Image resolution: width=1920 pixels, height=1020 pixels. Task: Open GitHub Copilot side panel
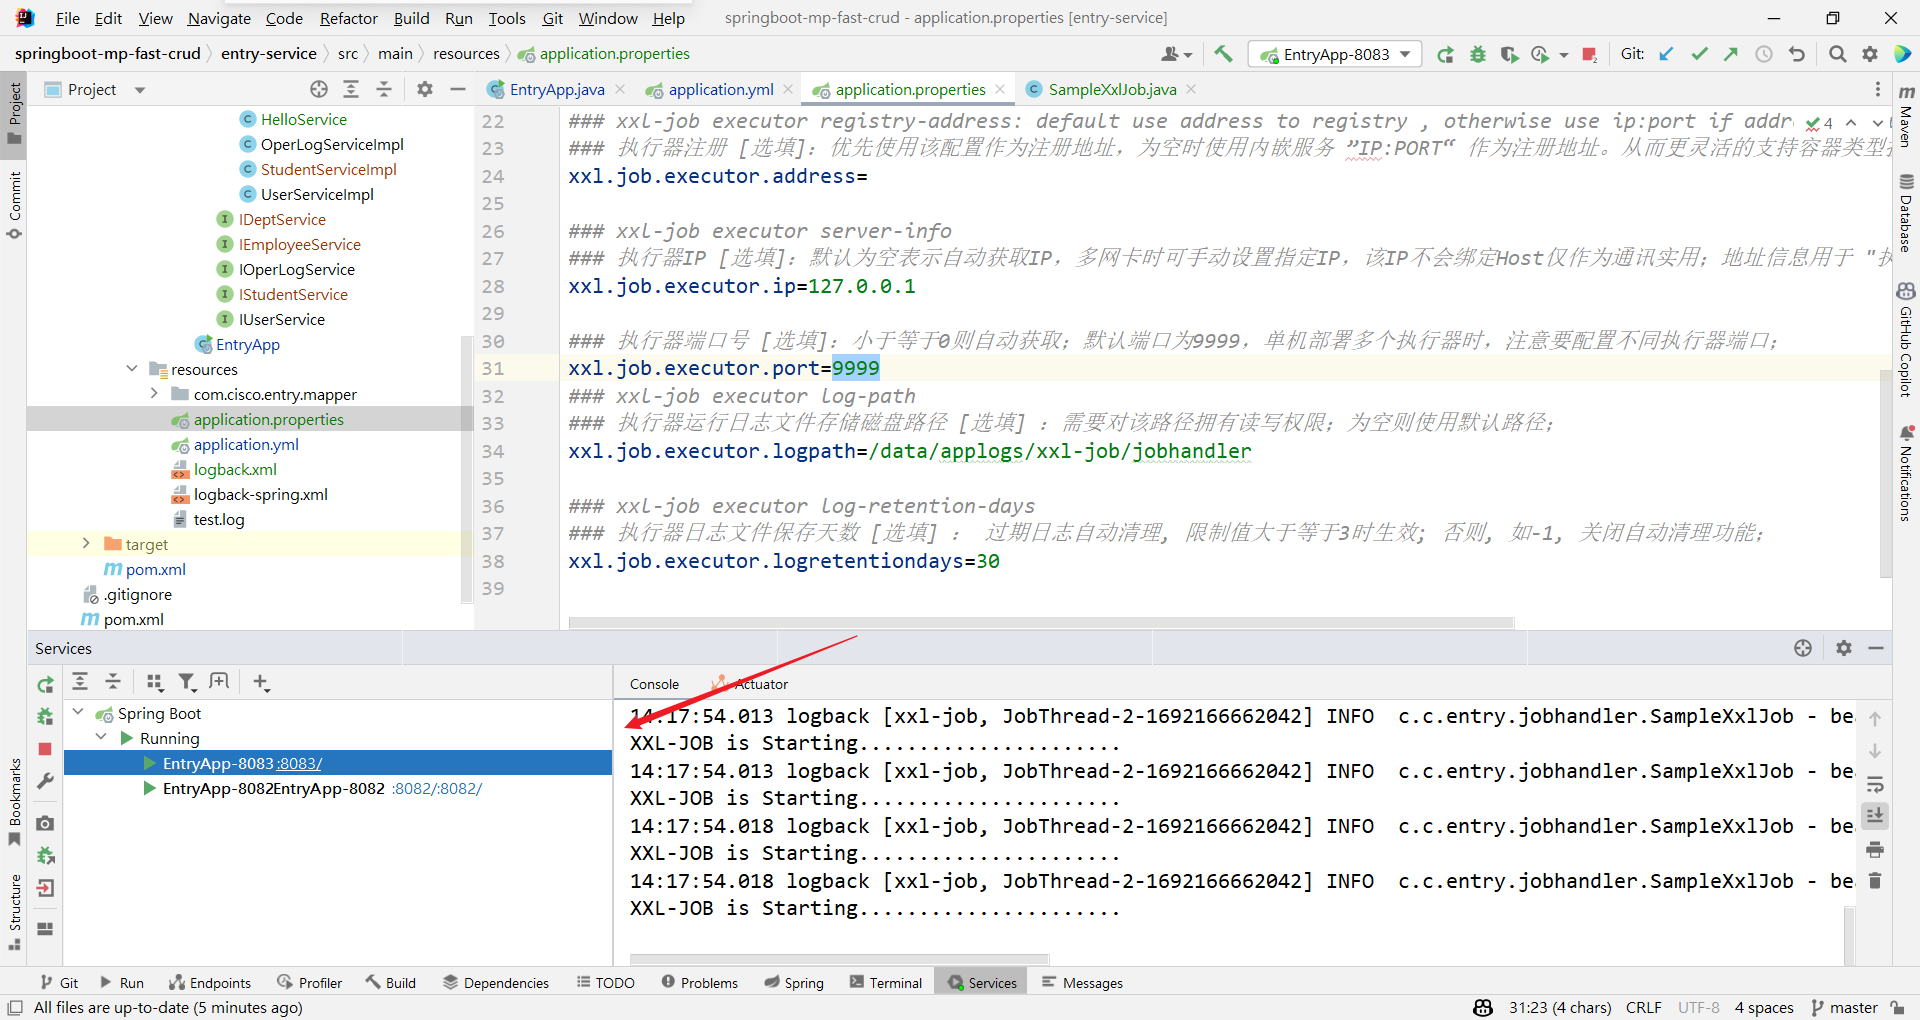point(1906,340)
